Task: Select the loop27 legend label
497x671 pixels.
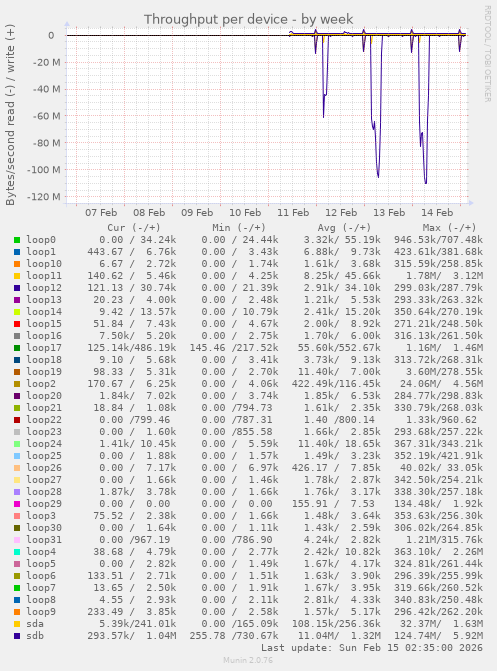Action: (x=44, y=480)
